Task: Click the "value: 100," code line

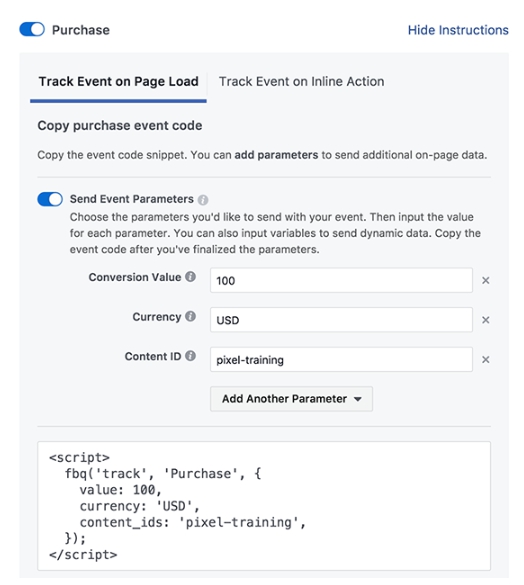Action: click(x=120, y=490)
